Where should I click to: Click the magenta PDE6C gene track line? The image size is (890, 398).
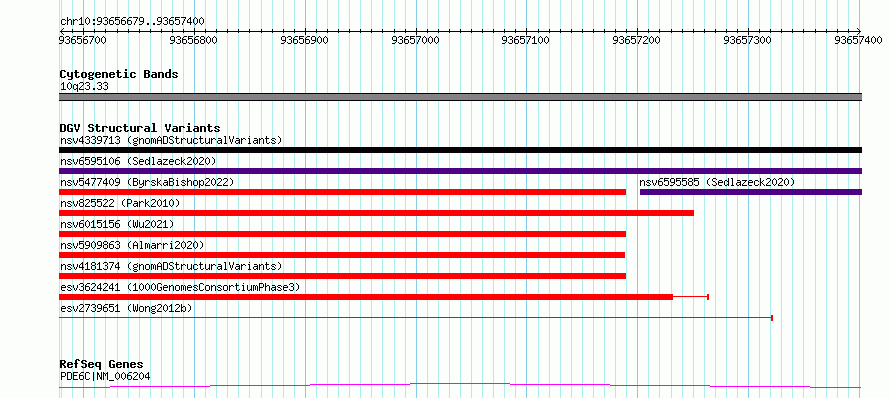[x=460, y=386]
